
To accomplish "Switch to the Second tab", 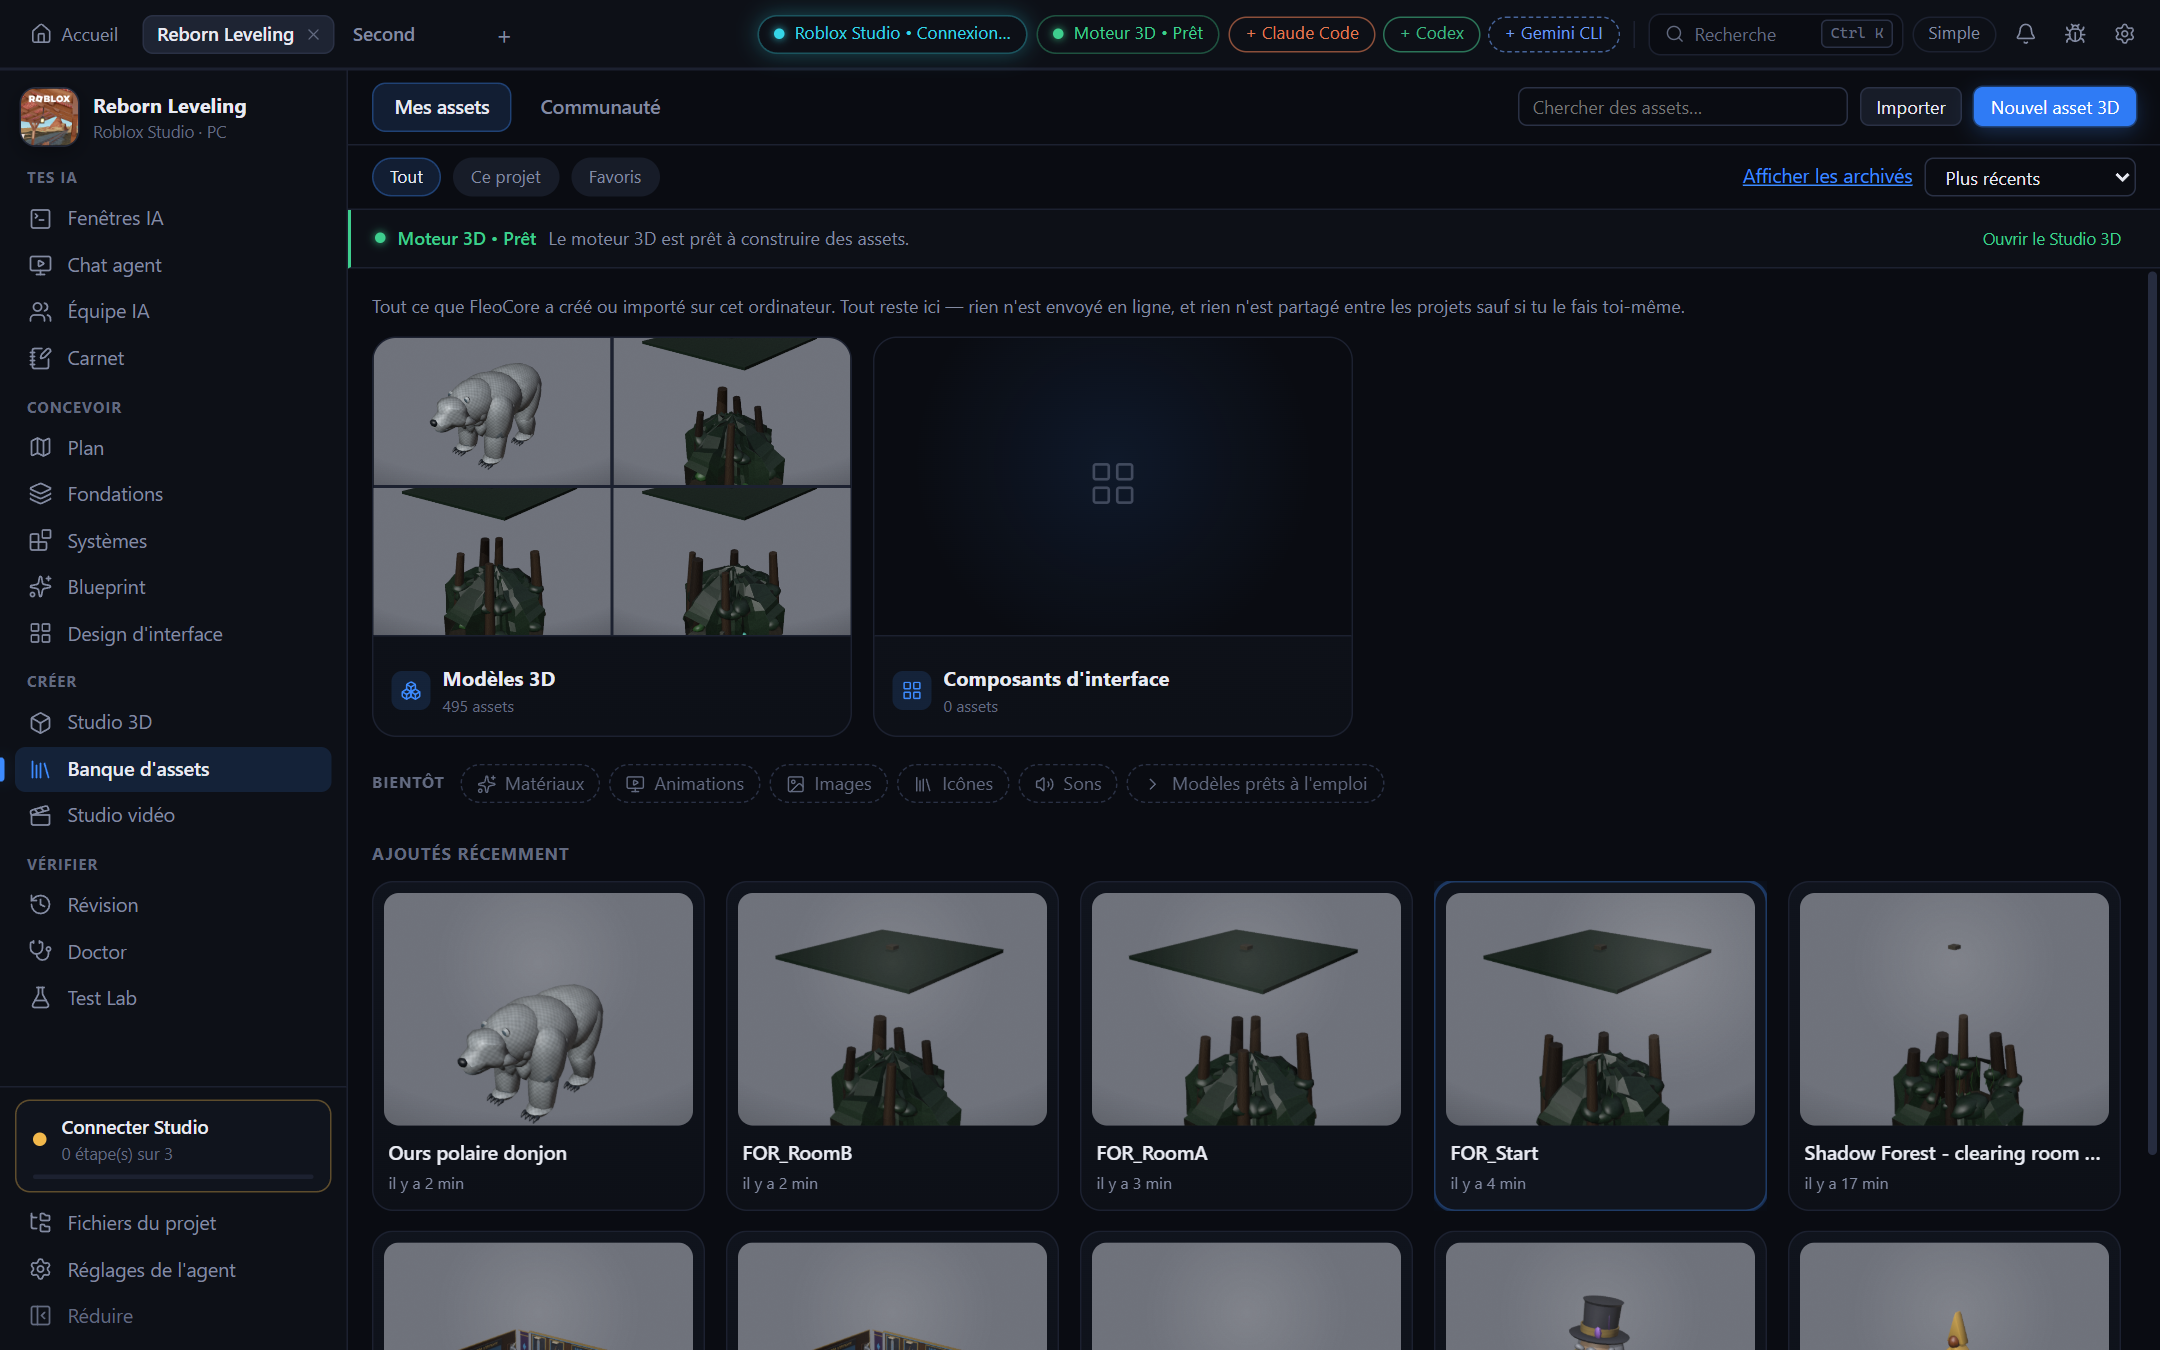I will click(x=384, y=35).
